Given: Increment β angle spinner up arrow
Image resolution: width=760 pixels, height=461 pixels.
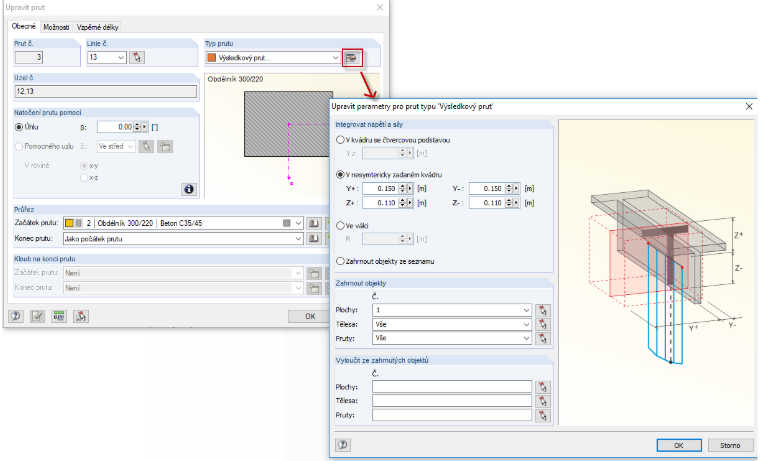Looking at the screenshot, I should click(x=137, y=125).
